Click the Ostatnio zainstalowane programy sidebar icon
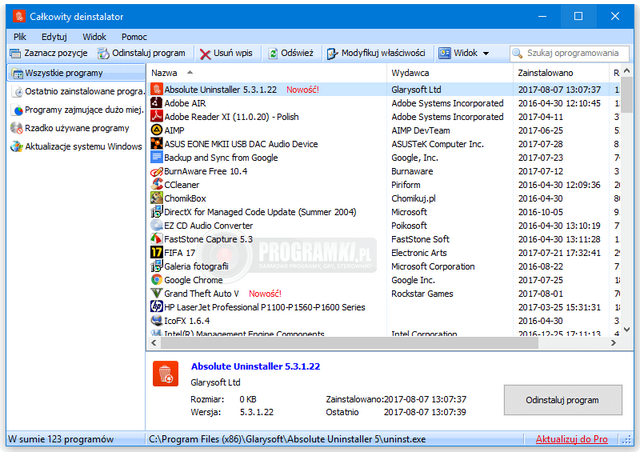This screenshot has width=643, height=453. tap(18, 92)
